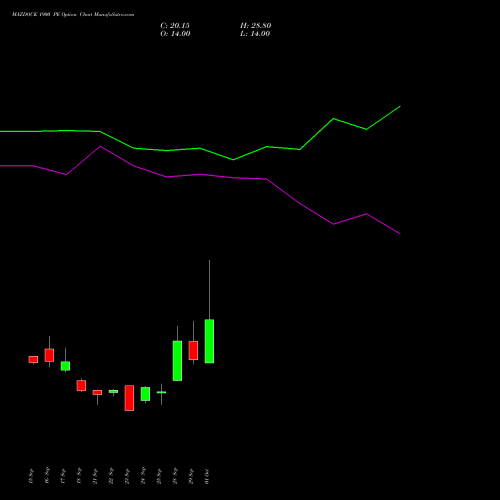Select the 21 Sep red candle

(97, 392)
